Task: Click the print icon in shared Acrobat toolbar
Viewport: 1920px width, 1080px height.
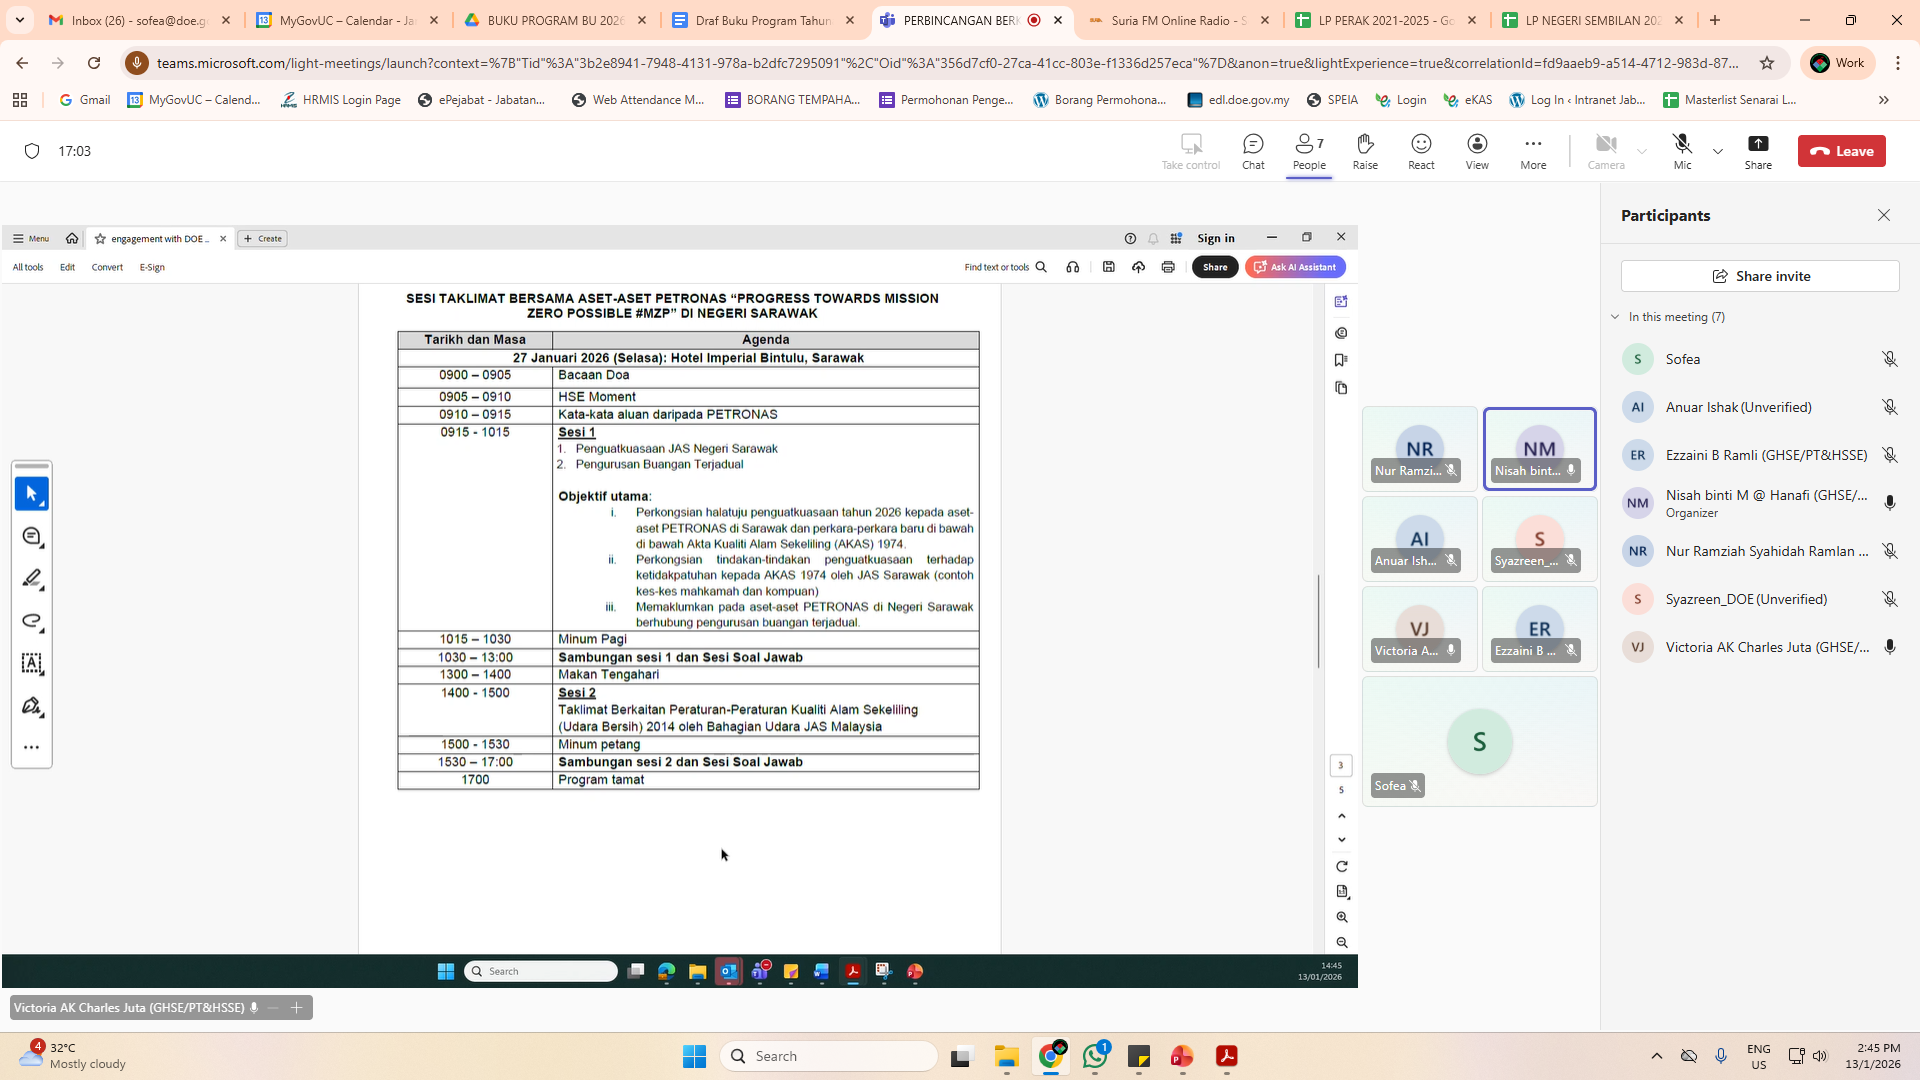Action: 1168,267
